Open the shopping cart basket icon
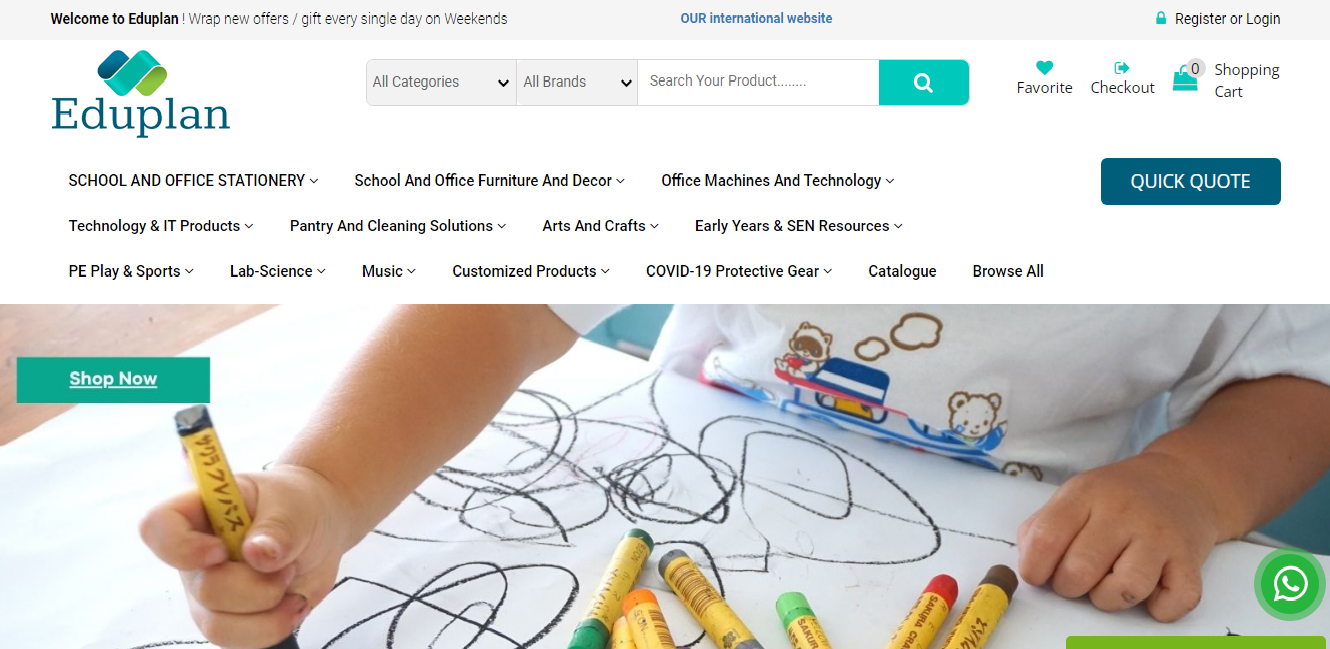The width and height of the screenshot is (1330, 649). click(1185, 79)
